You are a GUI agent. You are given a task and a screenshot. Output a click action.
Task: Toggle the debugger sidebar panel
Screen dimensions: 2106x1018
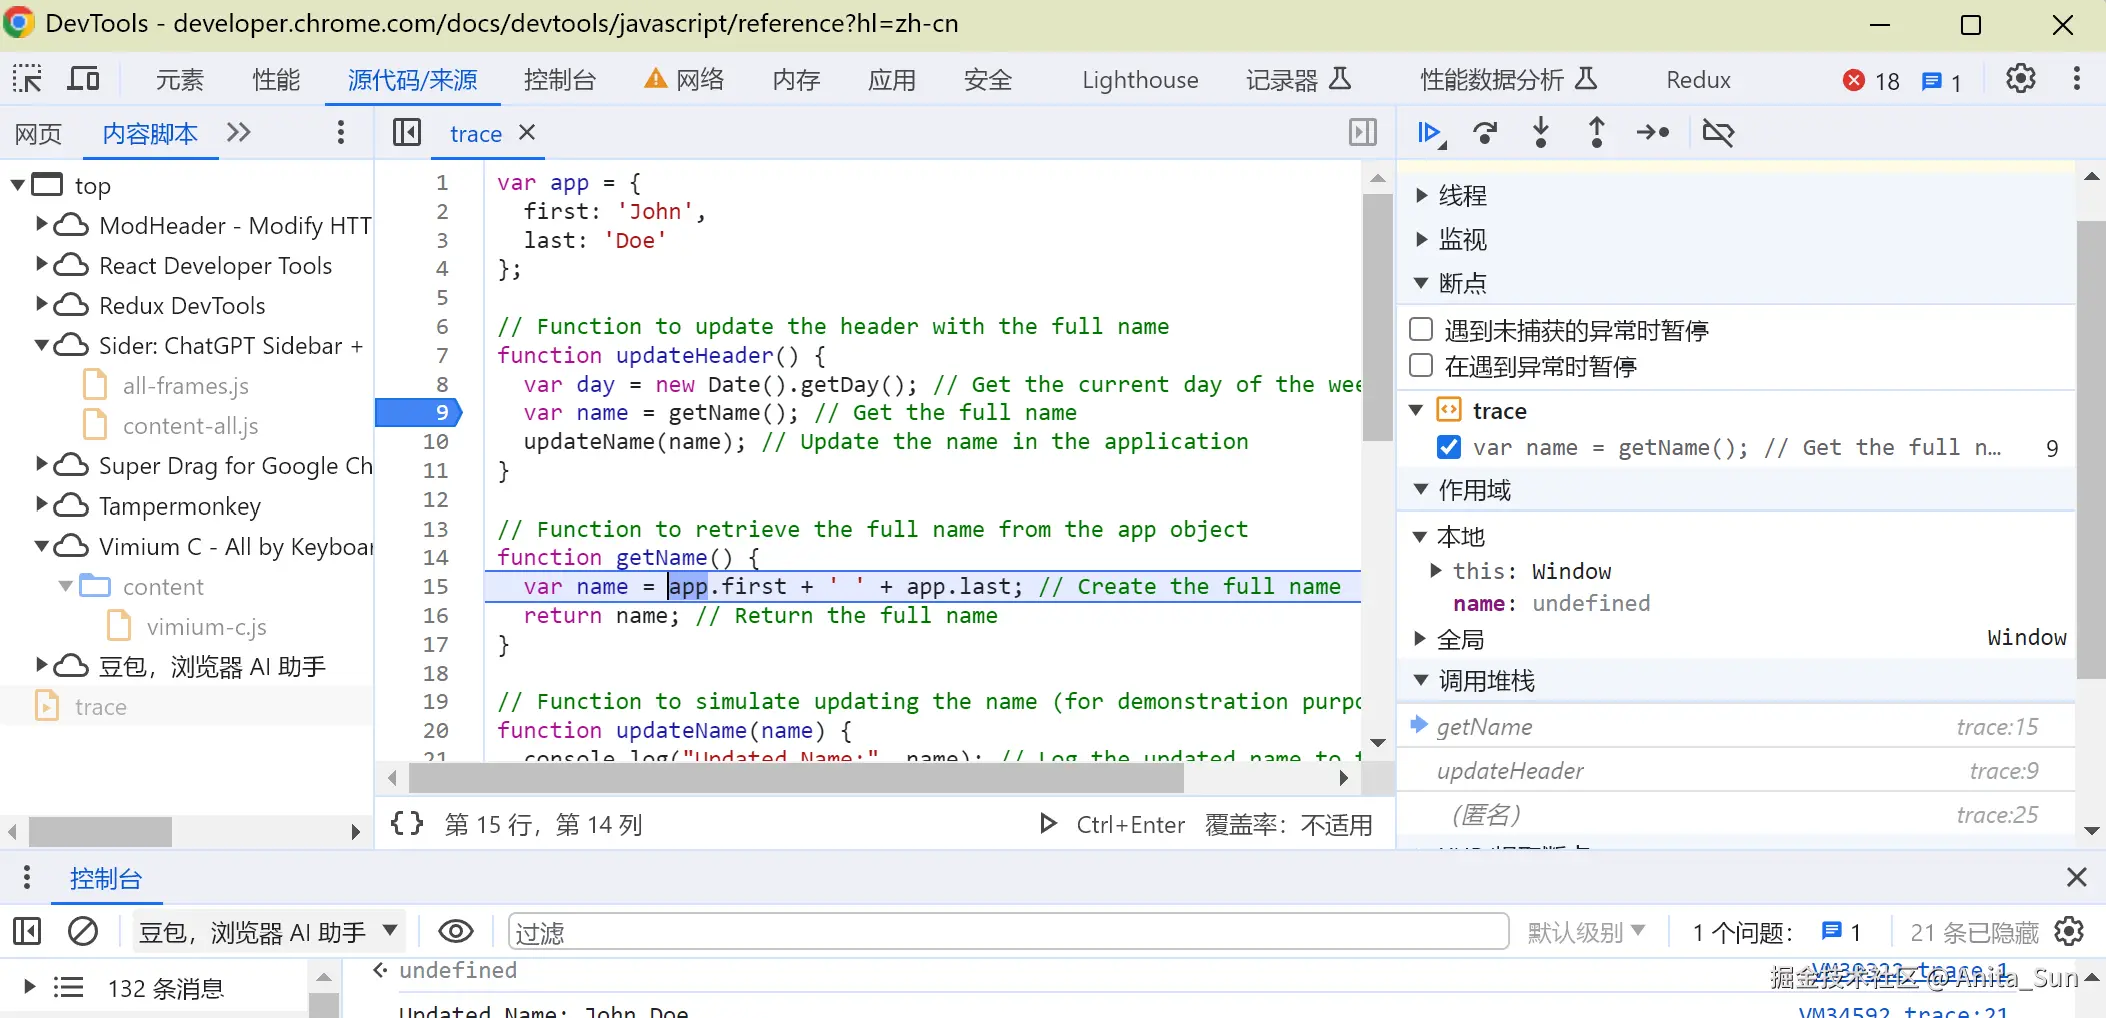(1363, 133)
